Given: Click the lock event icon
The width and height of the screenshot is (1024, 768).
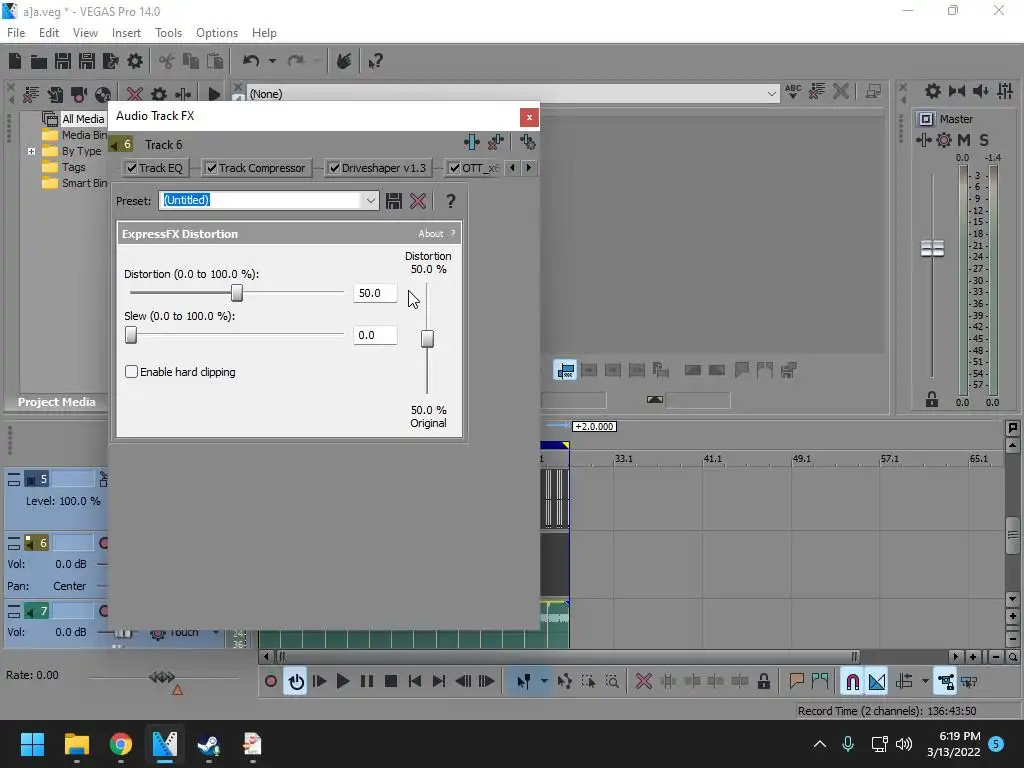Looking at the screenshot, I should click(763, 682).
